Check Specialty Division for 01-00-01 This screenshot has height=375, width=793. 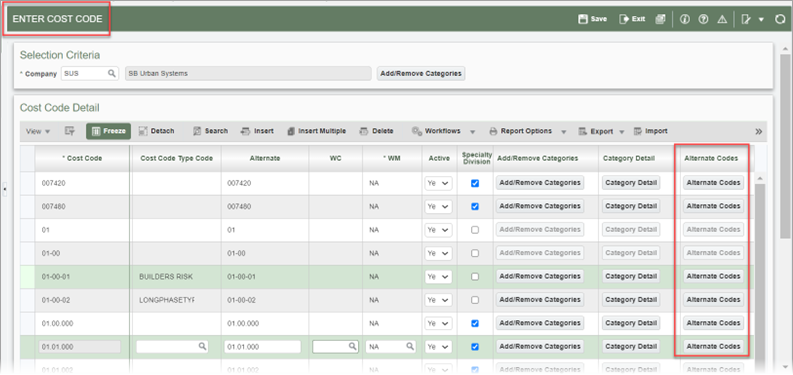475,277
